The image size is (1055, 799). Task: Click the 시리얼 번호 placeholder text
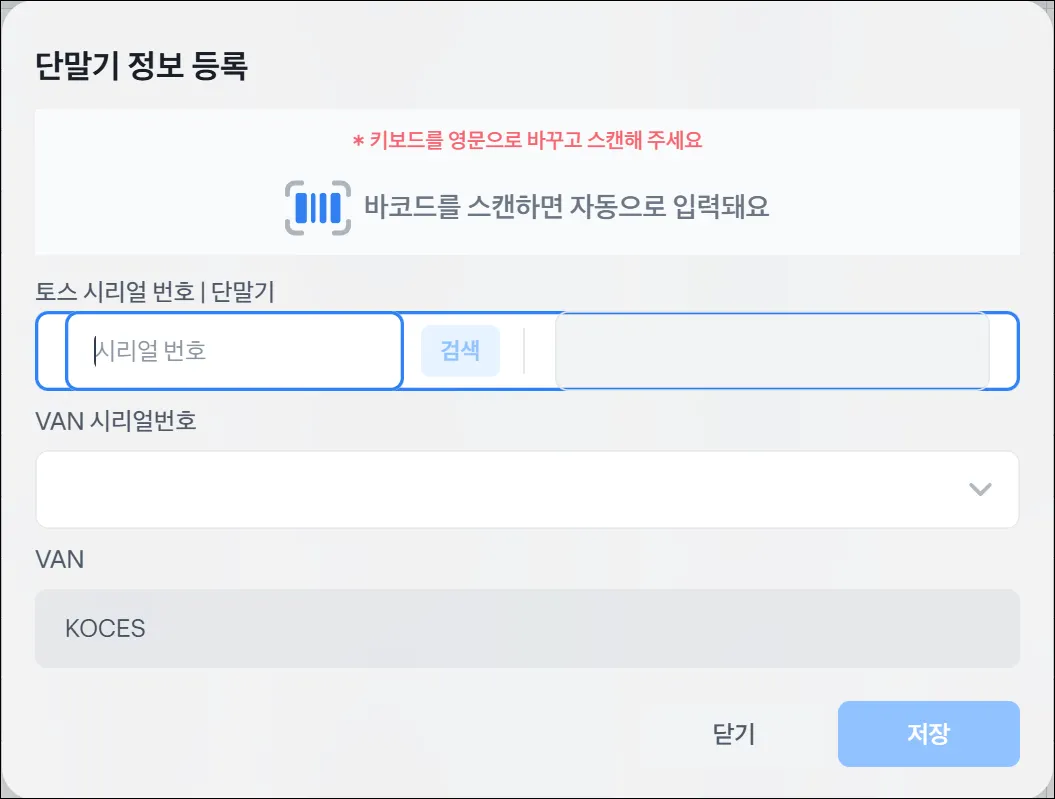(151, 351)
